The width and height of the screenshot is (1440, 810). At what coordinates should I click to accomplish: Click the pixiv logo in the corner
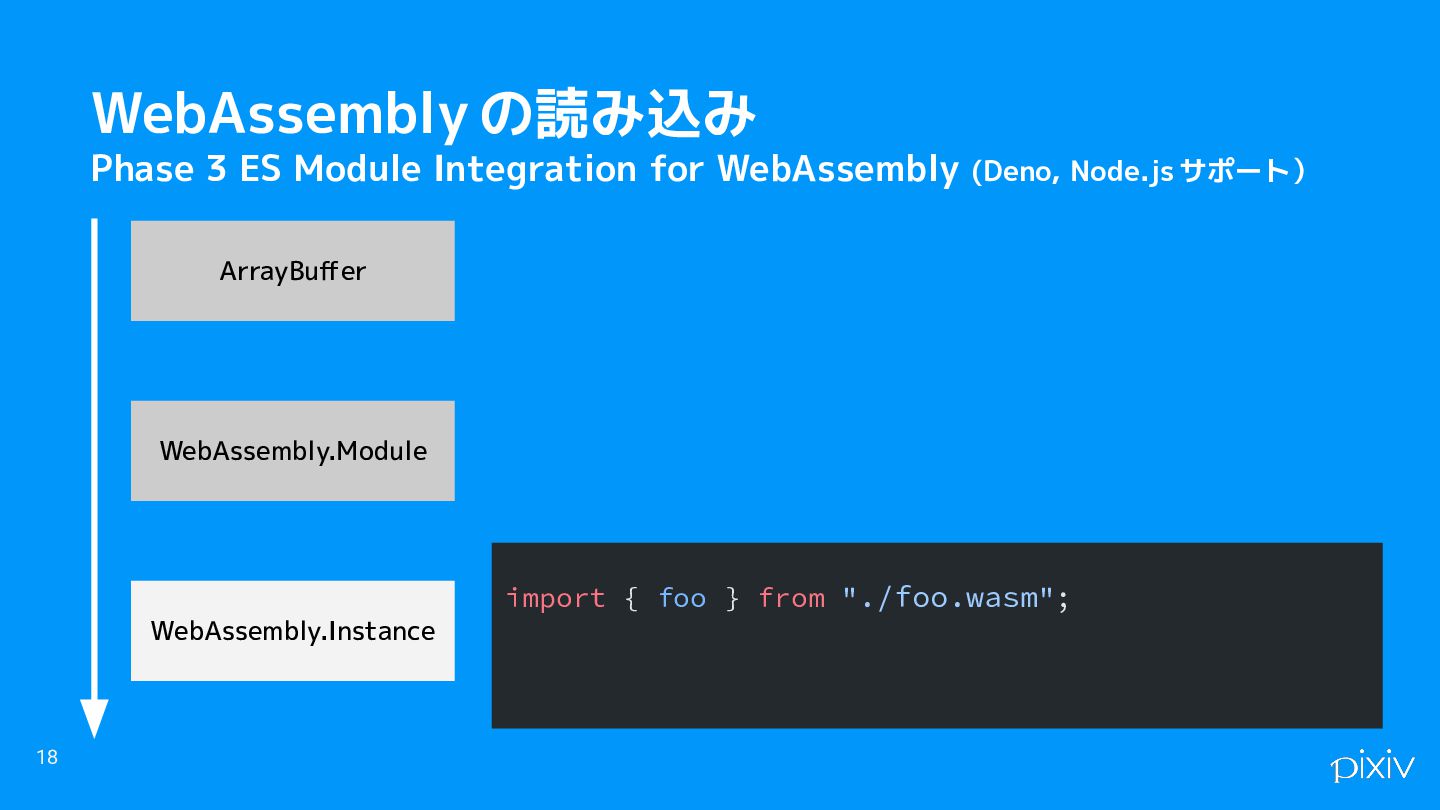[x=1372, y=766]
